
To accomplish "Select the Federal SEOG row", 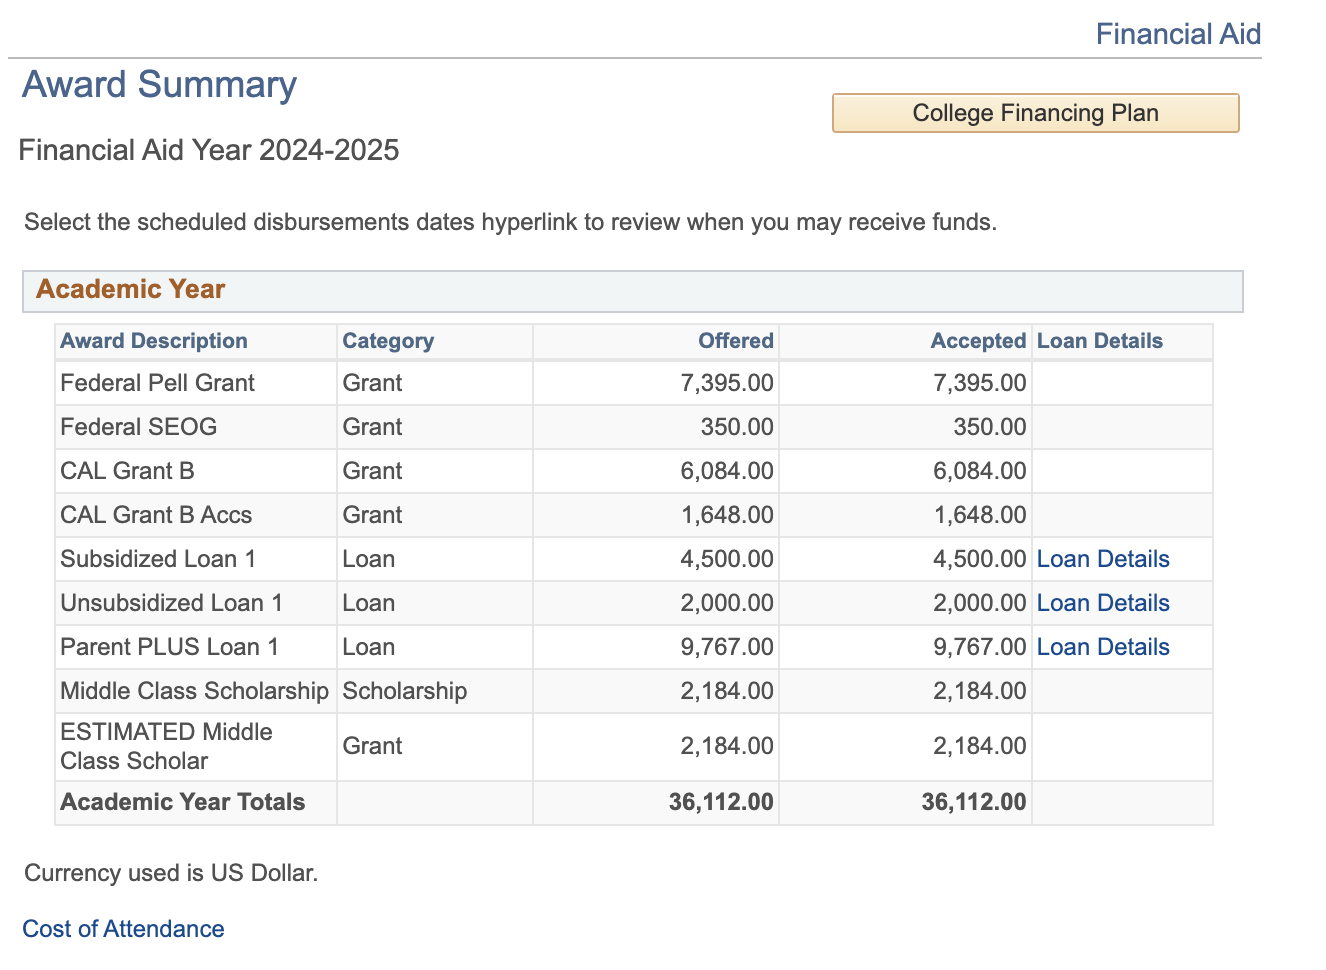I will coord(139,427).
